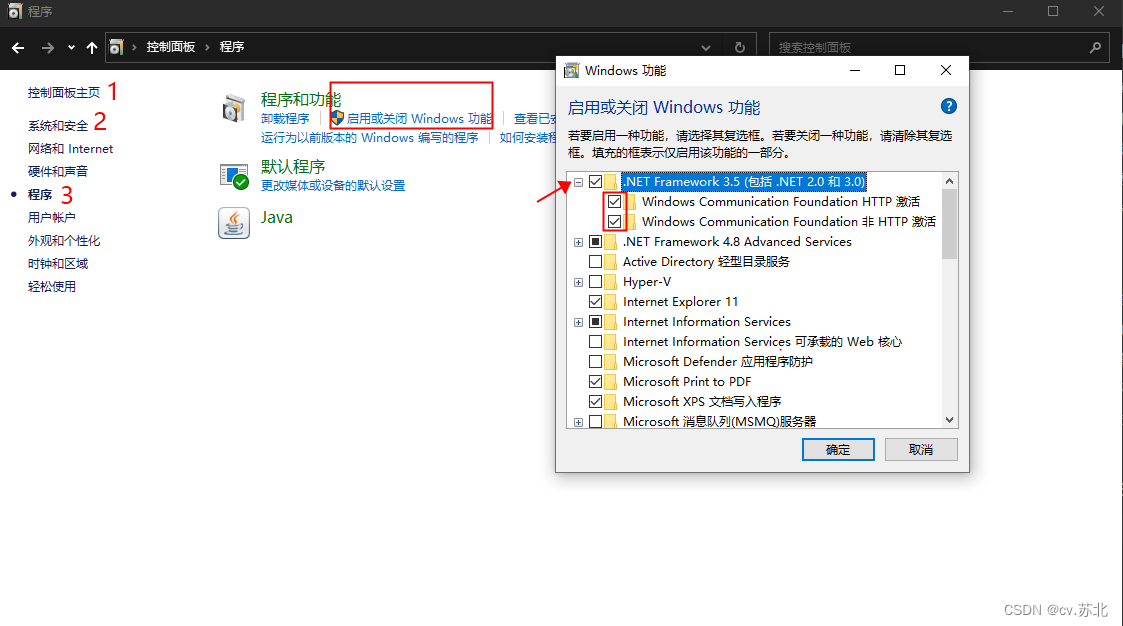Uncheck Internet Explorer 11 checkbox
The width and height of the screenshot is (1123, 626).
click(x=595, y=302)
